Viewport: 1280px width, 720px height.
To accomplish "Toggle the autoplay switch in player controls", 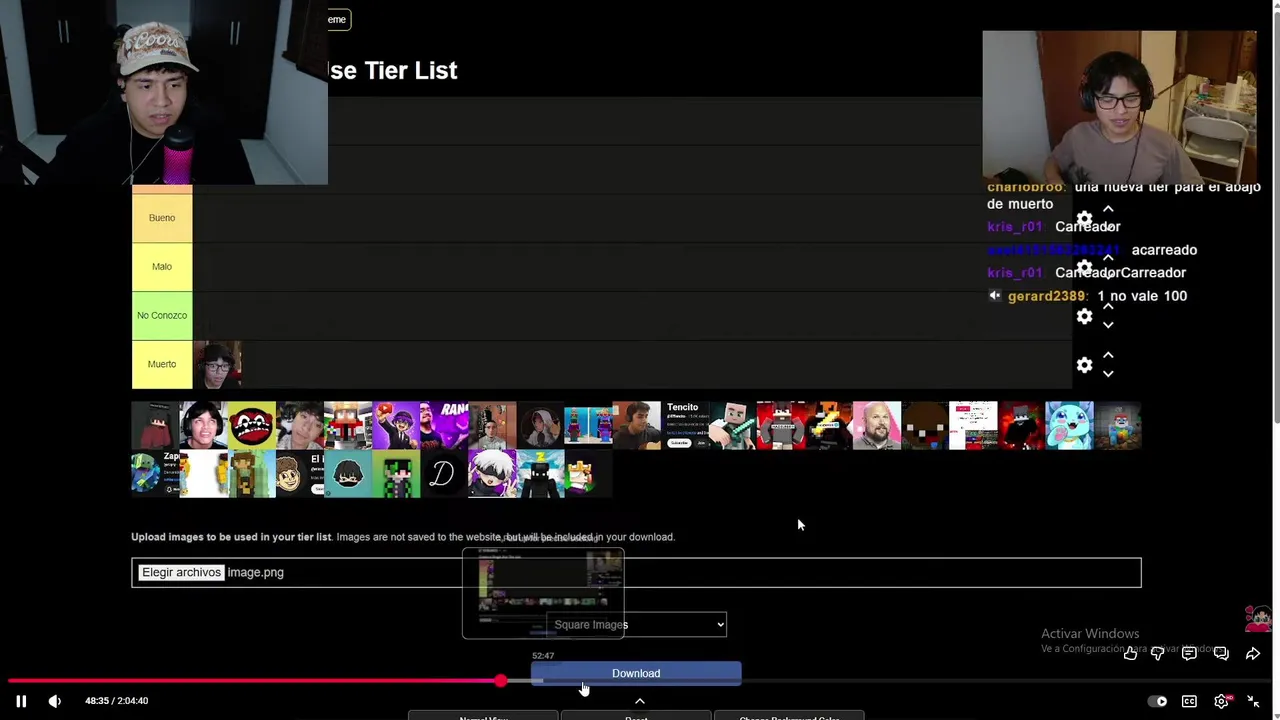I will pos(1157,701).
